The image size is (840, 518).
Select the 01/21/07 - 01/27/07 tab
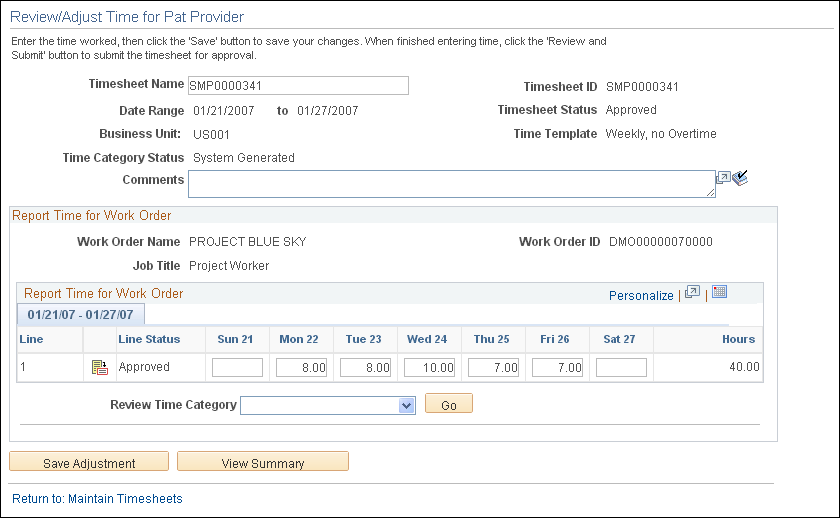[x=80, y=314]
